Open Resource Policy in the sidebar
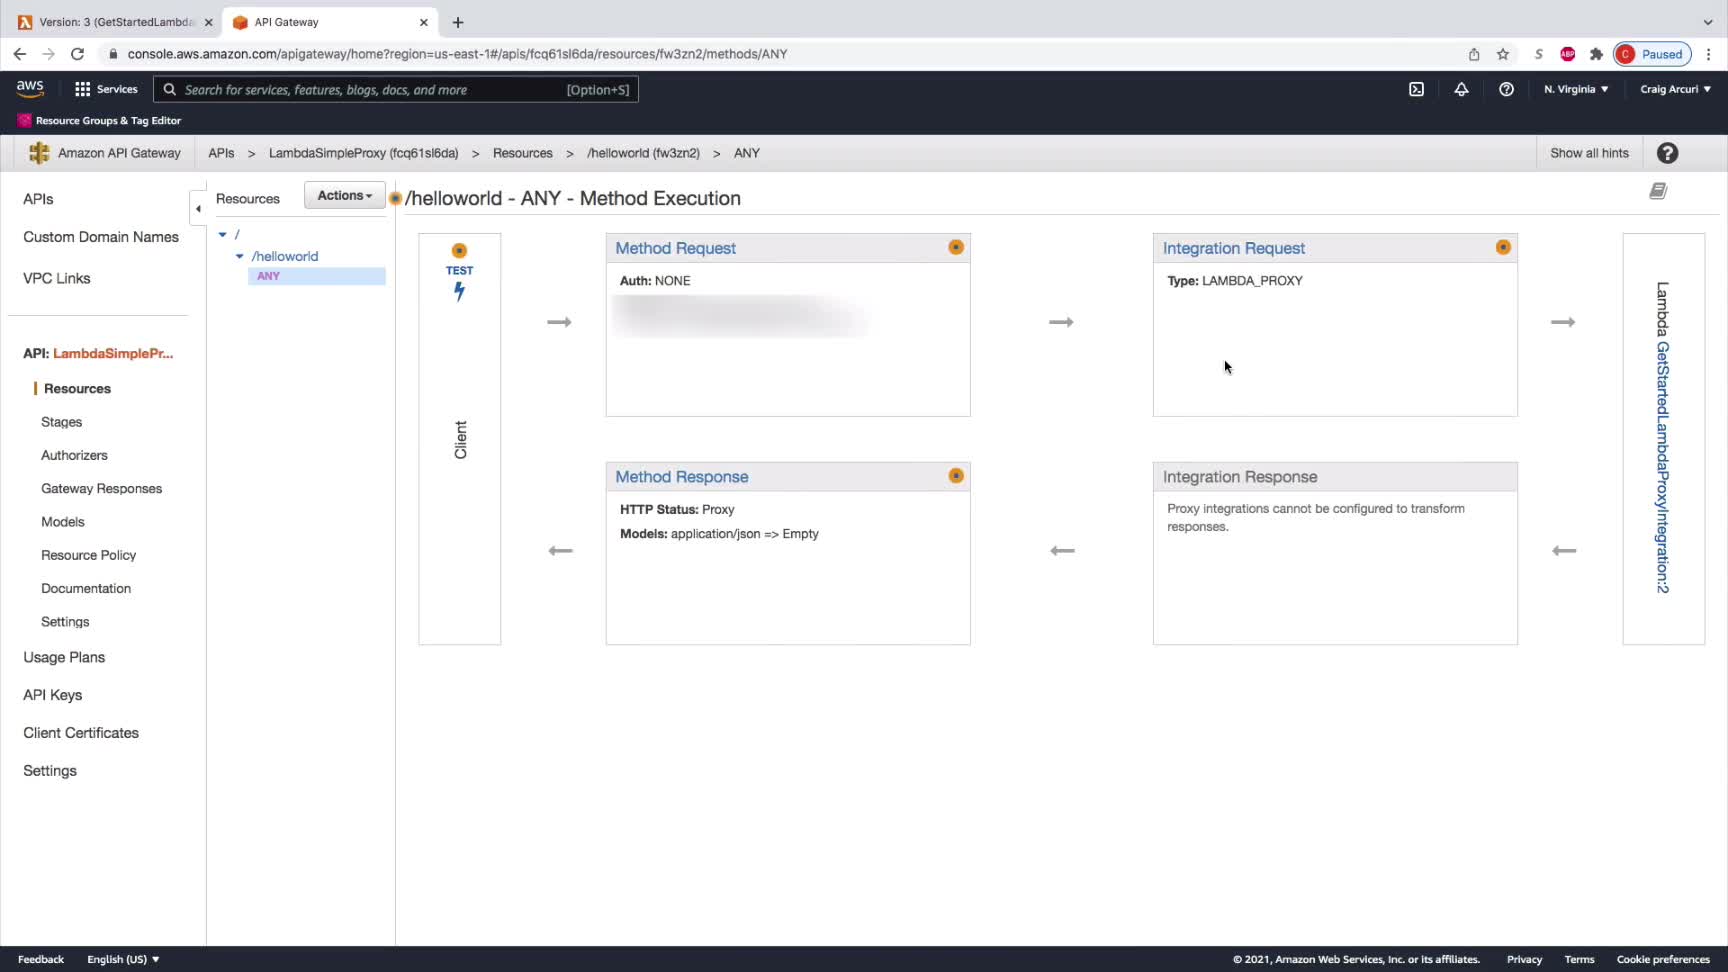 [88, 555]
